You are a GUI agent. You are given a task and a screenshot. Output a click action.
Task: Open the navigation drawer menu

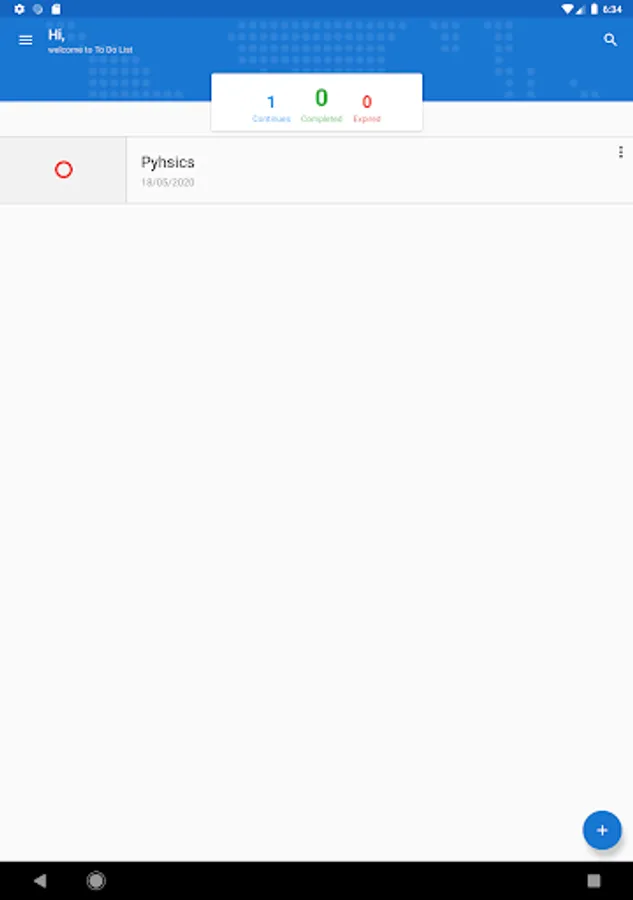tap(25, 40)
